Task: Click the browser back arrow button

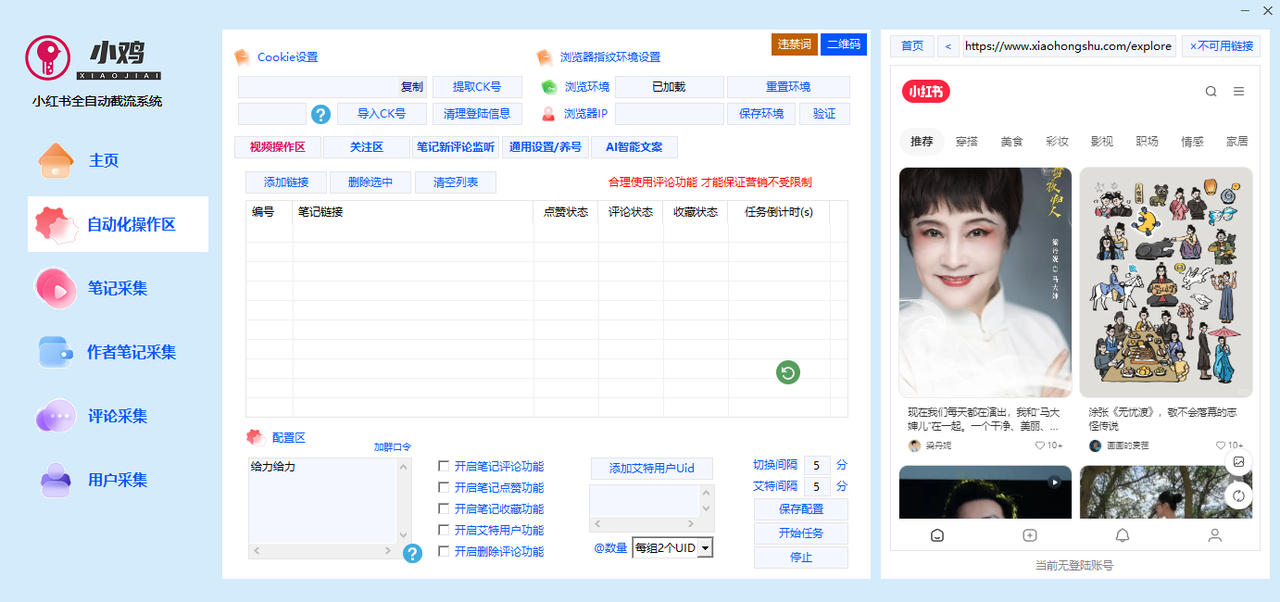Action: (948, 46)
